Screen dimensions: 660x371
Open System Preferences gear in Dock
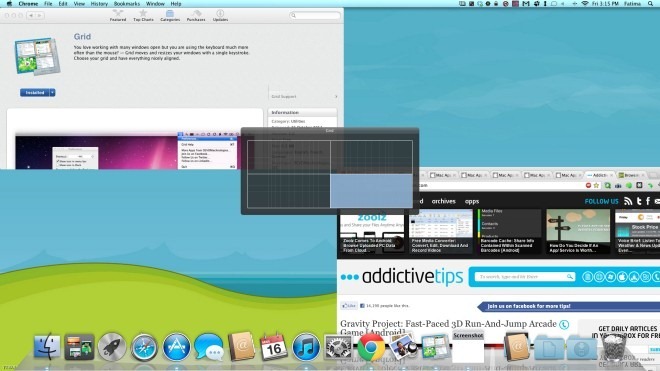pyautogui.click(x=338, y=347)
